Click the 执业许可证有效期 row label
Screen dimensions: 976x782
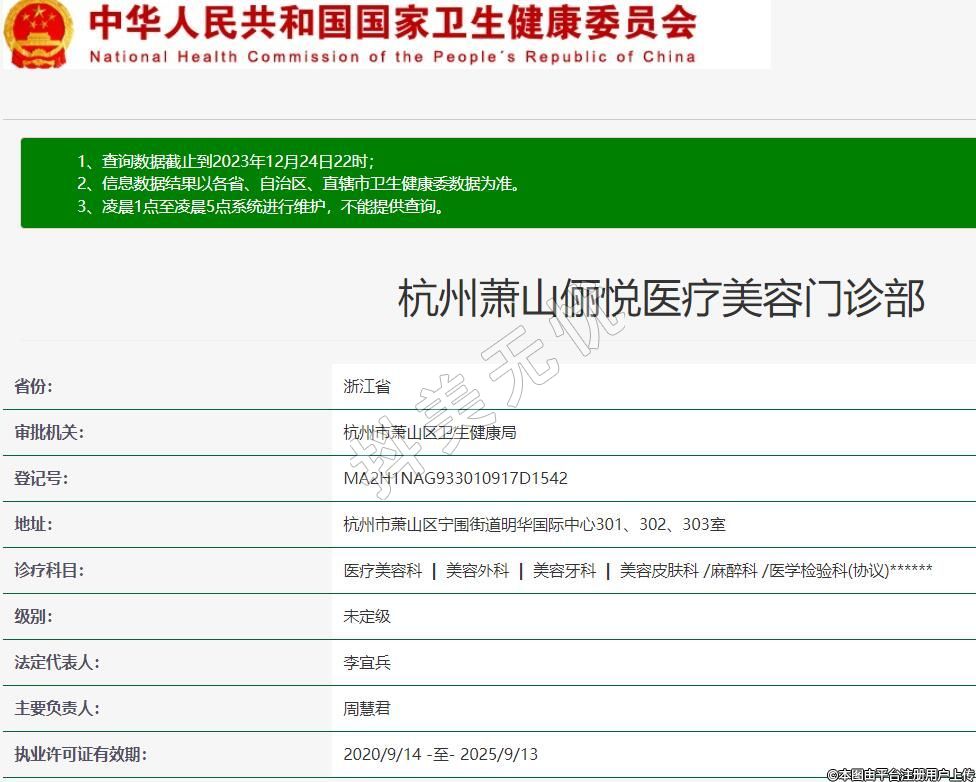[x=80, y=754]
